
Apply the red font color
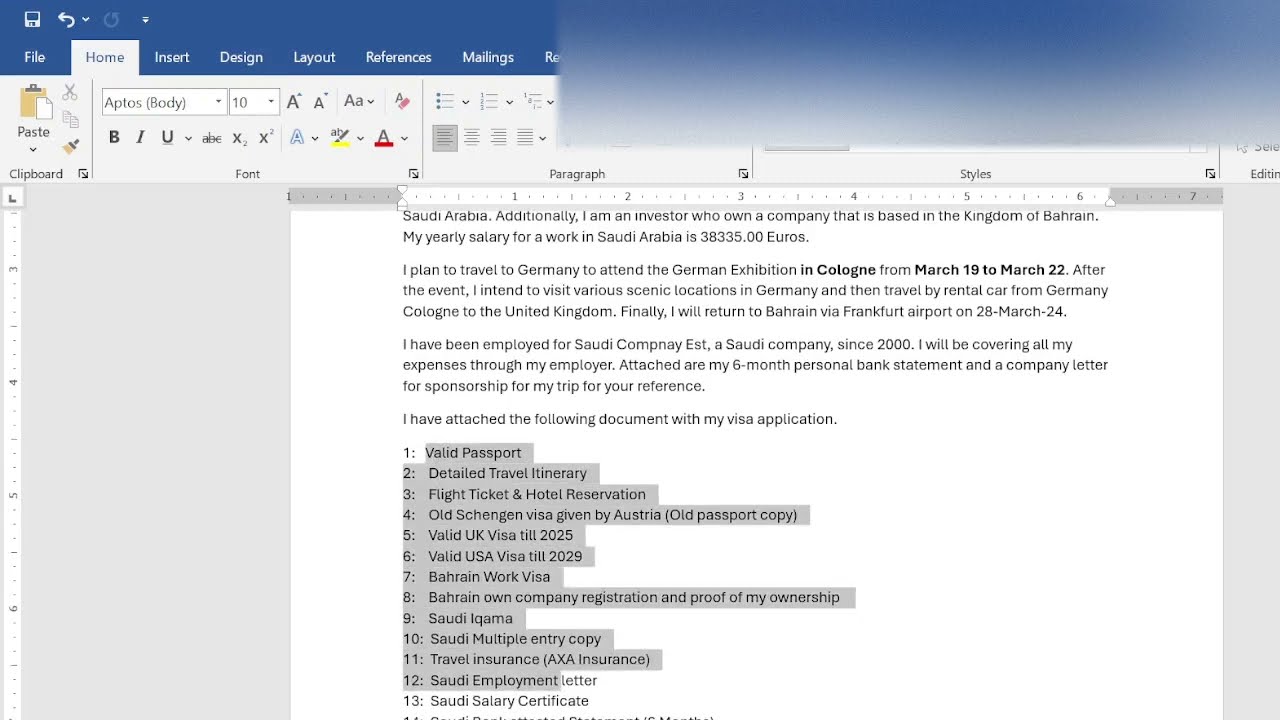(x=383, y=138)
